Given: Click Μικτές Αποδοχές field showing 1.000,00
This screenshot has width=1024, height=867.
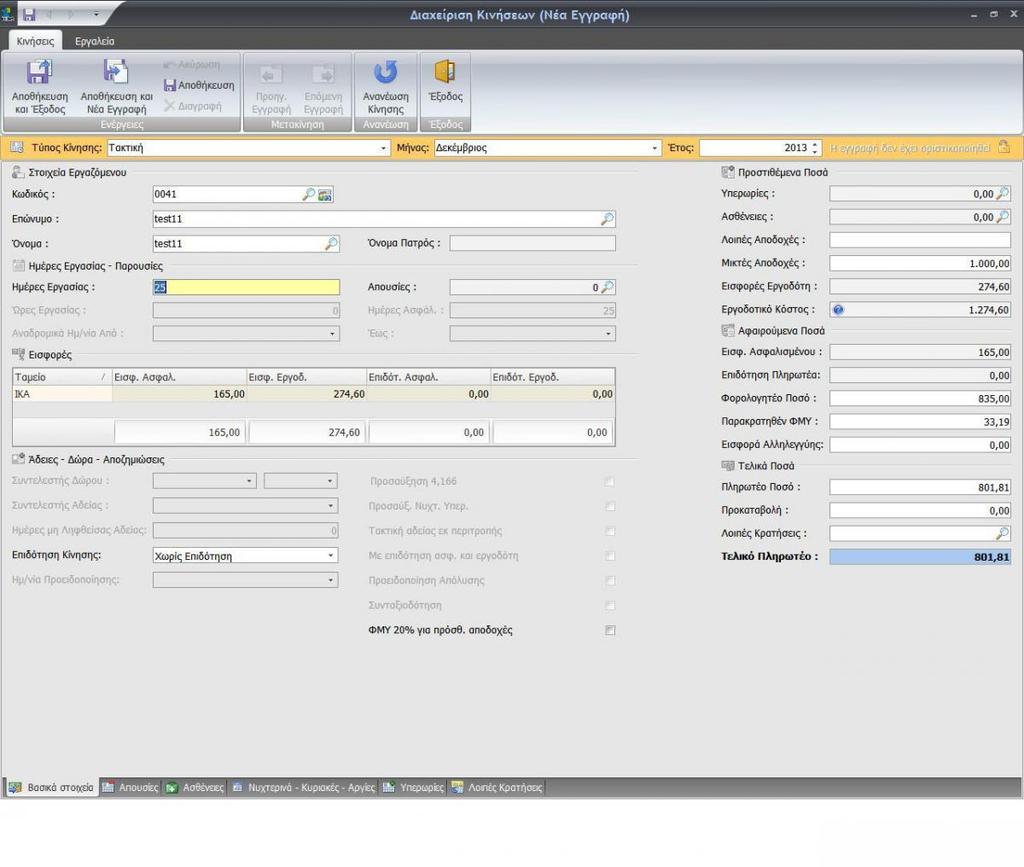Looking at the screenshot, I should (920, 263).
